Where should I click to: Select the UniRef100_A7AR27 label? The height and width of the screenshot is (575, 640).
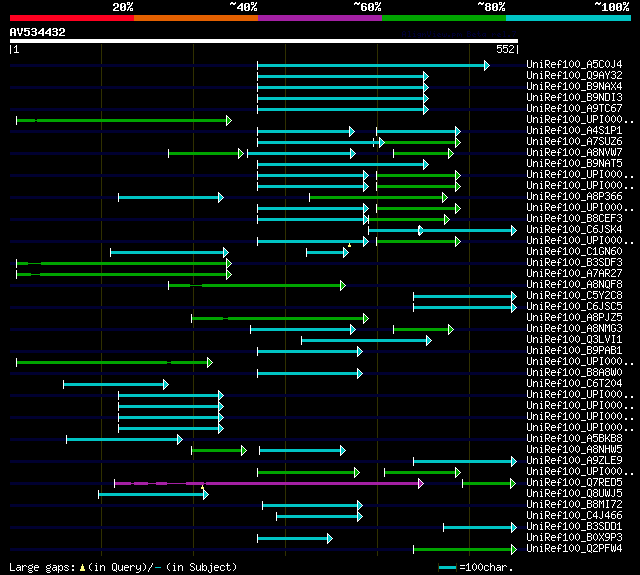(x=574, y=274)
